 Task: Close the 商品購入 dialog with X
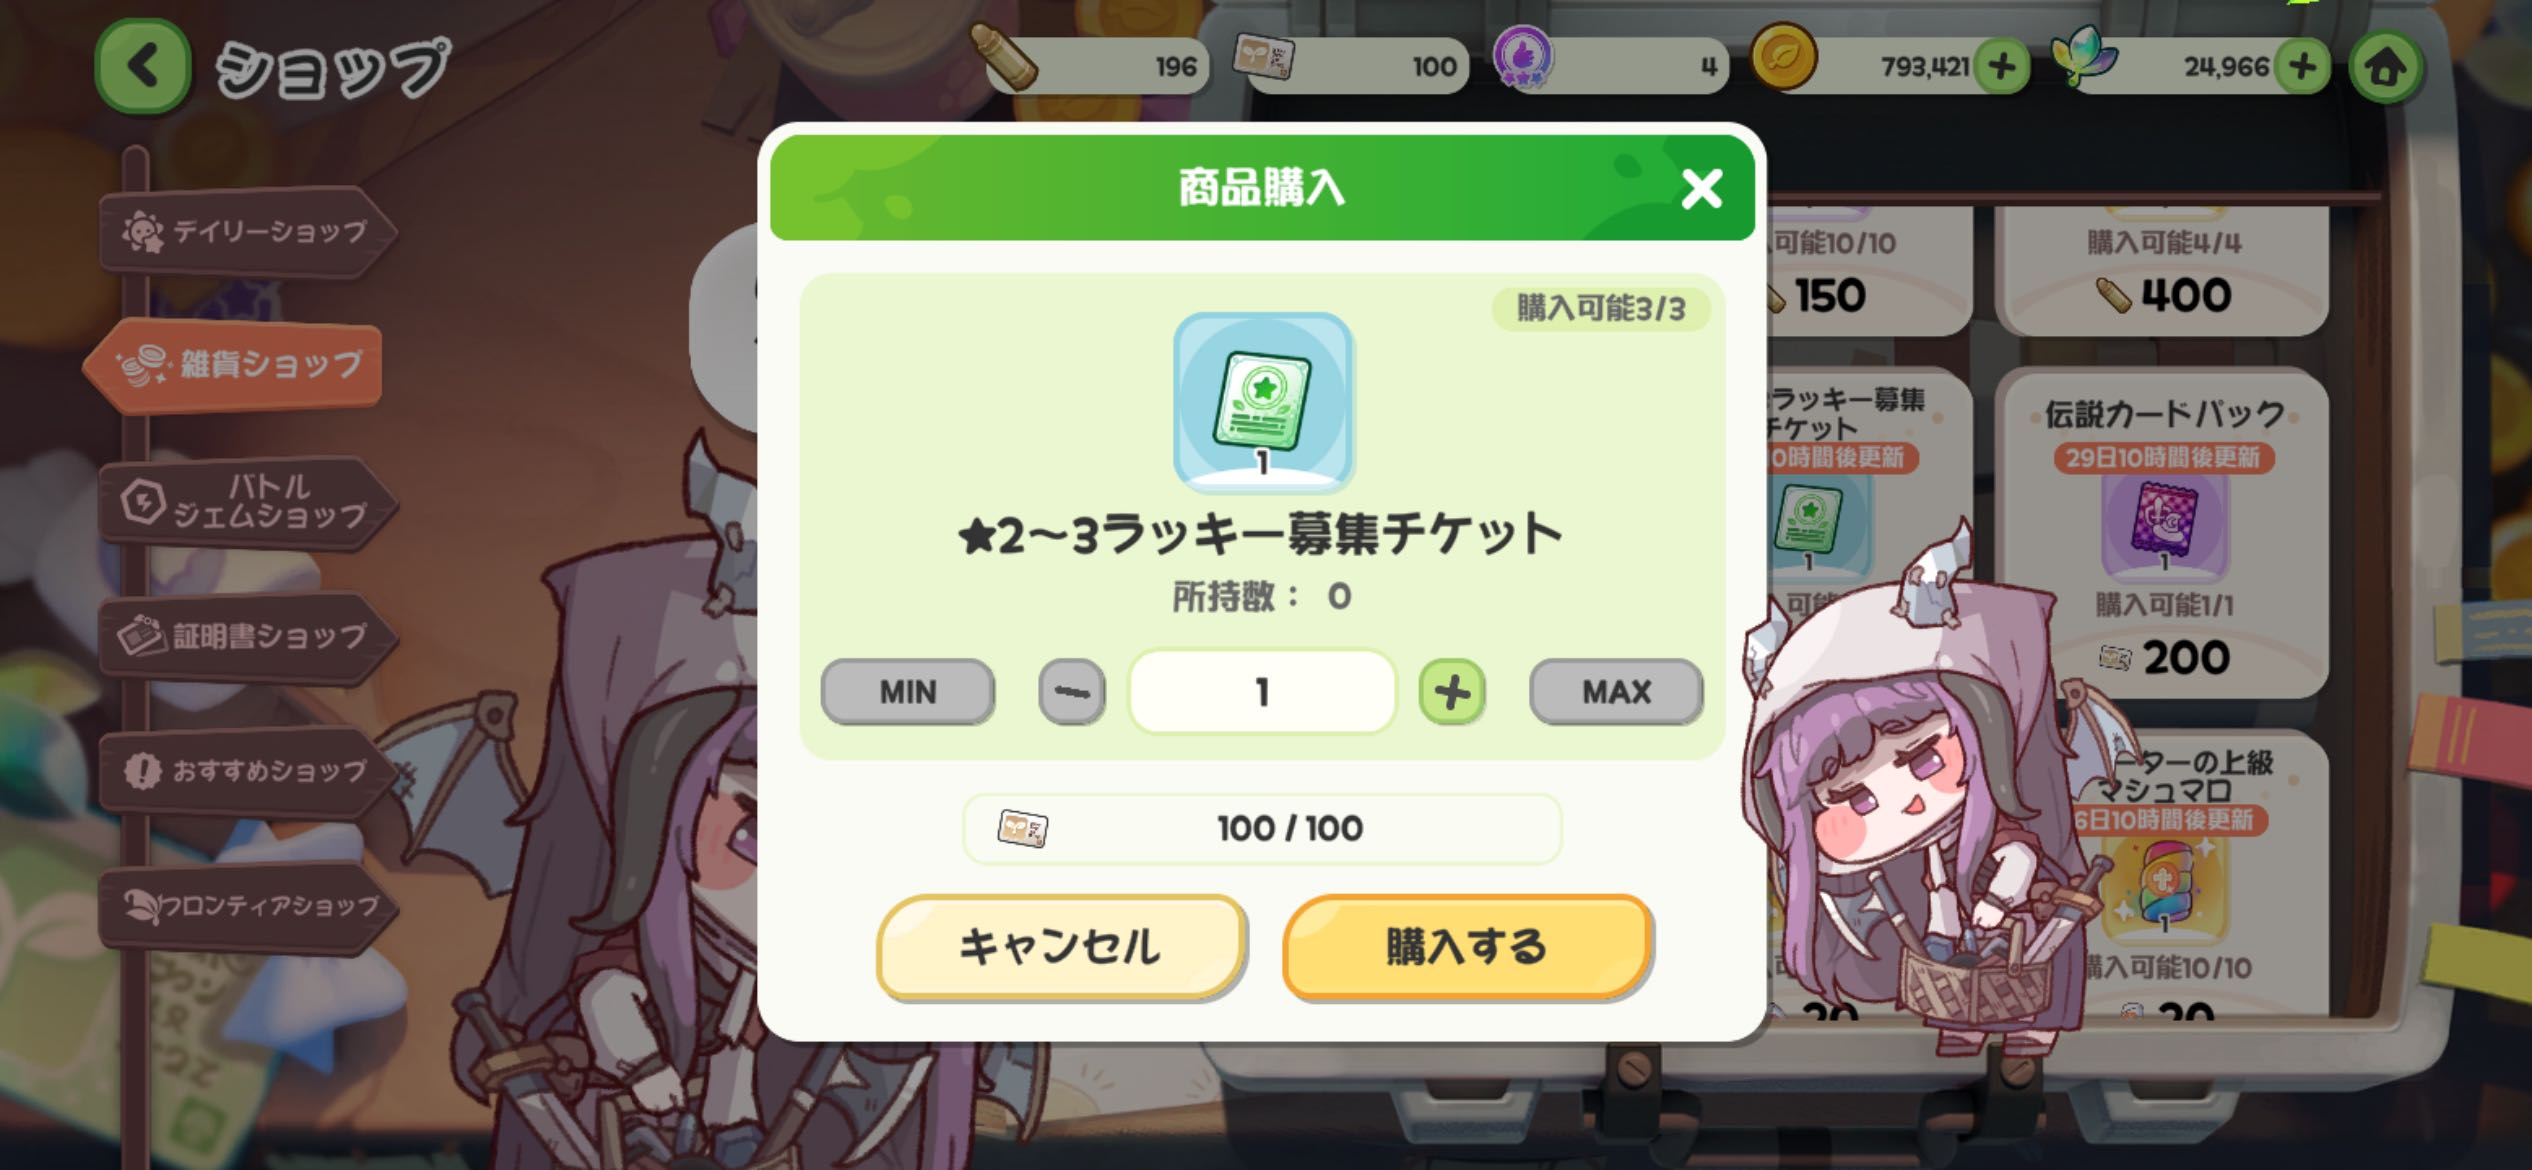tap(1701, 188)
